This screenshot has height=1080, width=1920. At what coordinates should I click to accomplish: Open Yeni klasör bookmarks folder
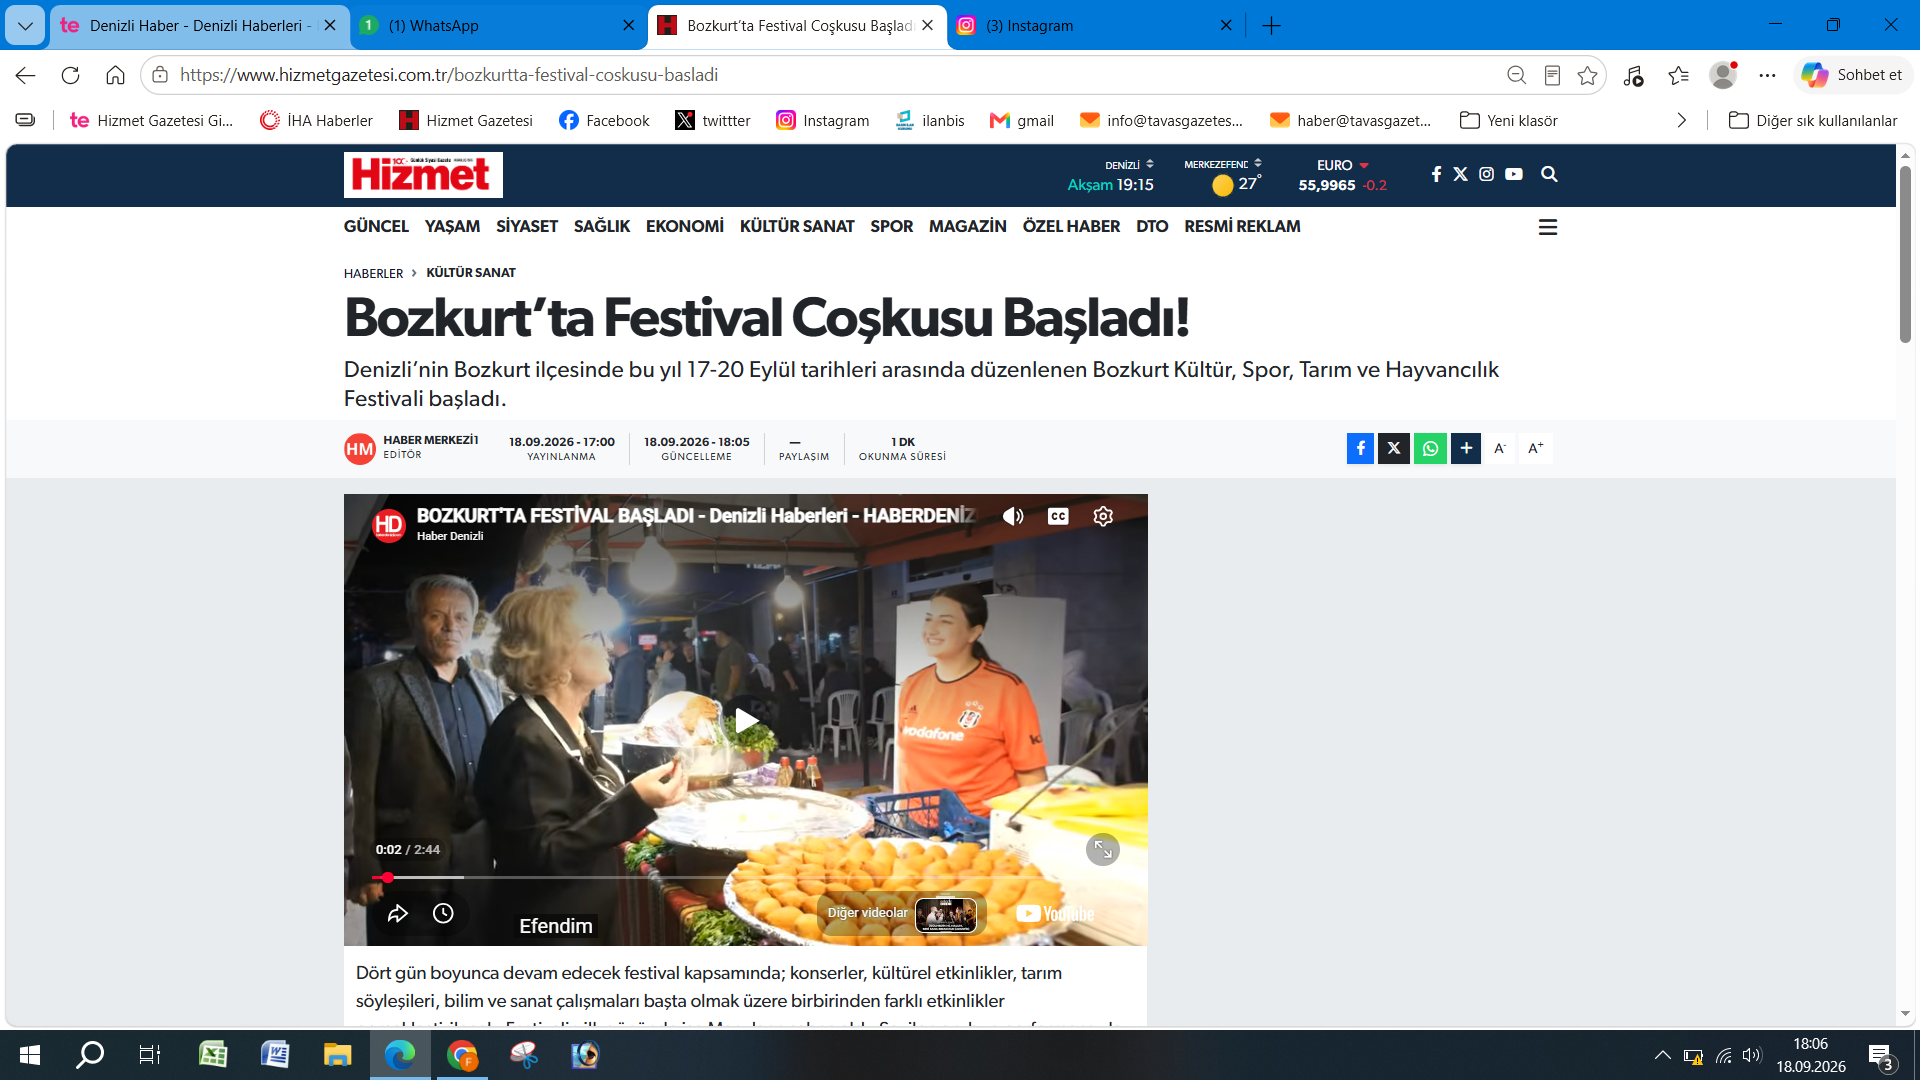coord(1508,120)
